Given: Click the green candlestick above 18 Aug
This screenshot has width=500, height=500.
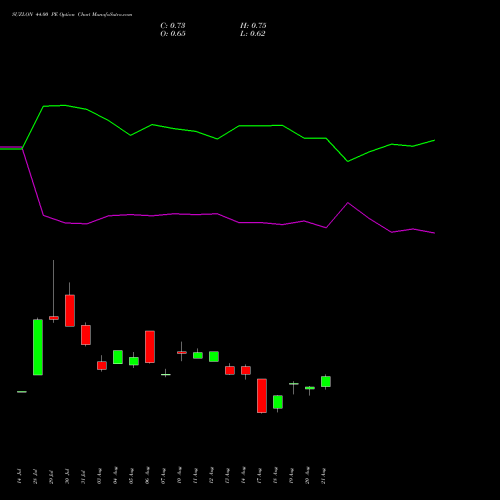Looking at the screenshot, I should click(x=278, y=402).
